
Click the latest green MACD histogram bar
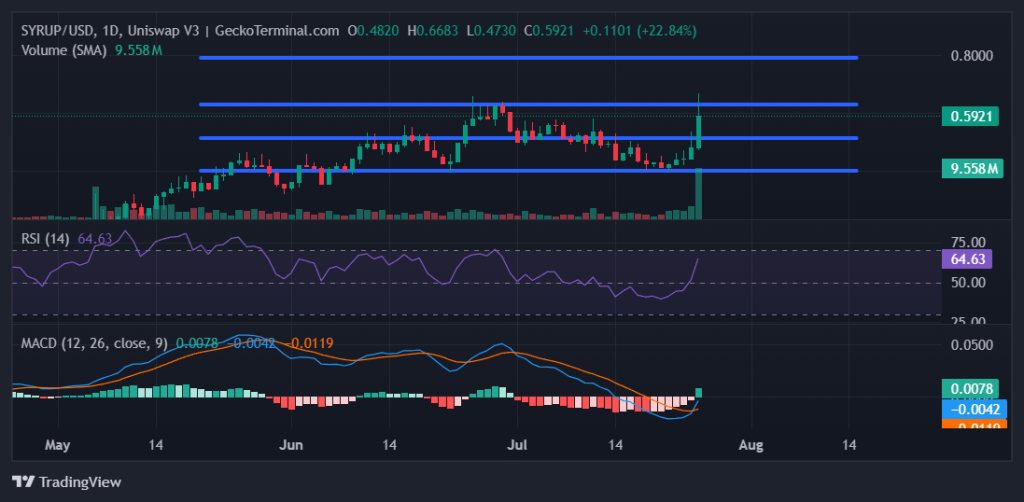[x=699, y=392]
